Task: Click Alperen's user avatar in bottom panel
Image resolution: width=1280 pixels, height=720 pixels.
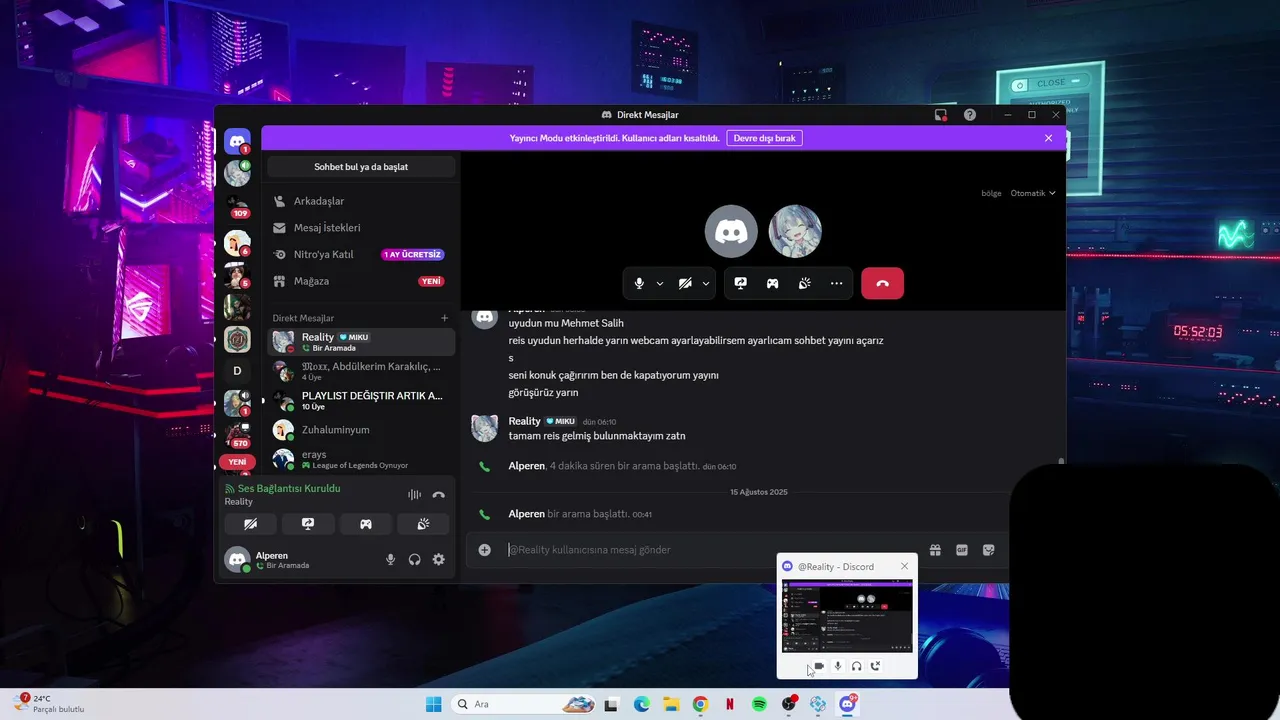Action: coord(237,560)
